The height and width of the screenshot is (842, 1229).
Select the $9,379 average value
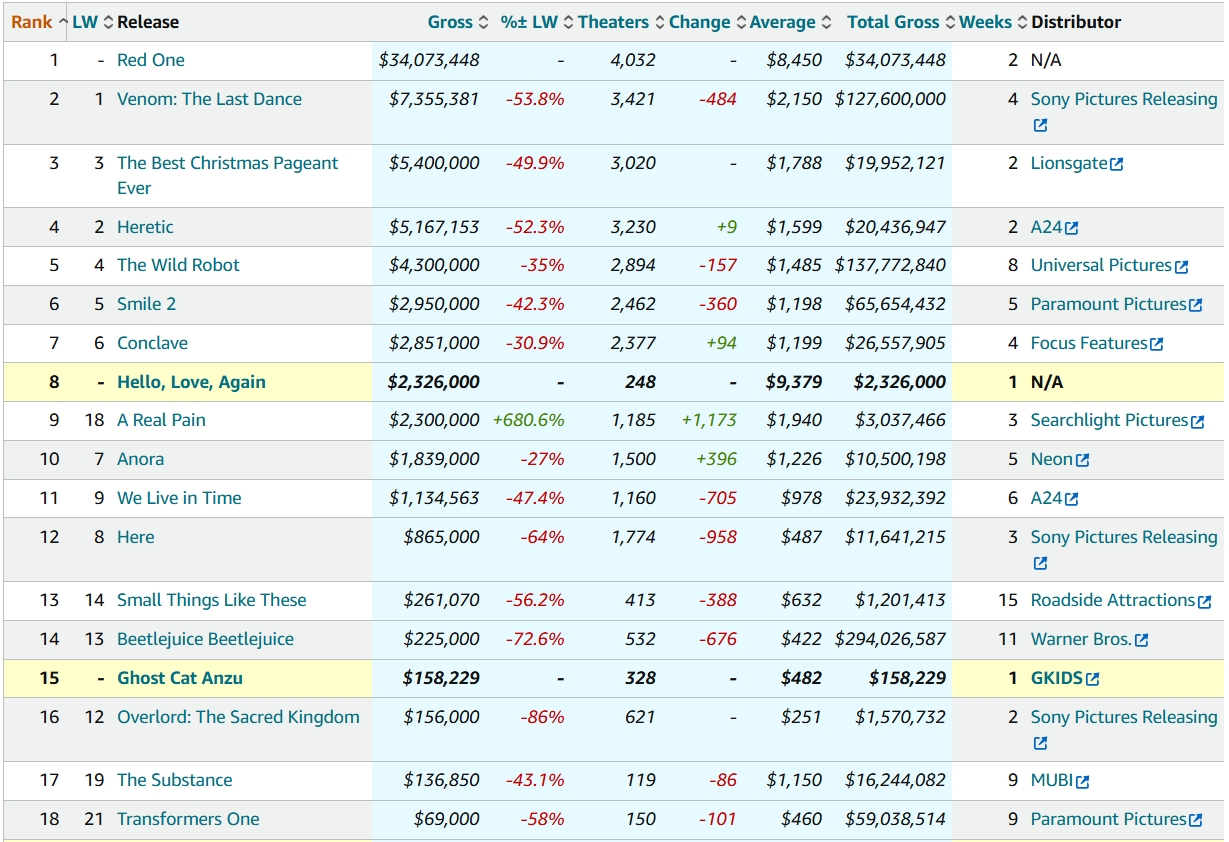794,382
